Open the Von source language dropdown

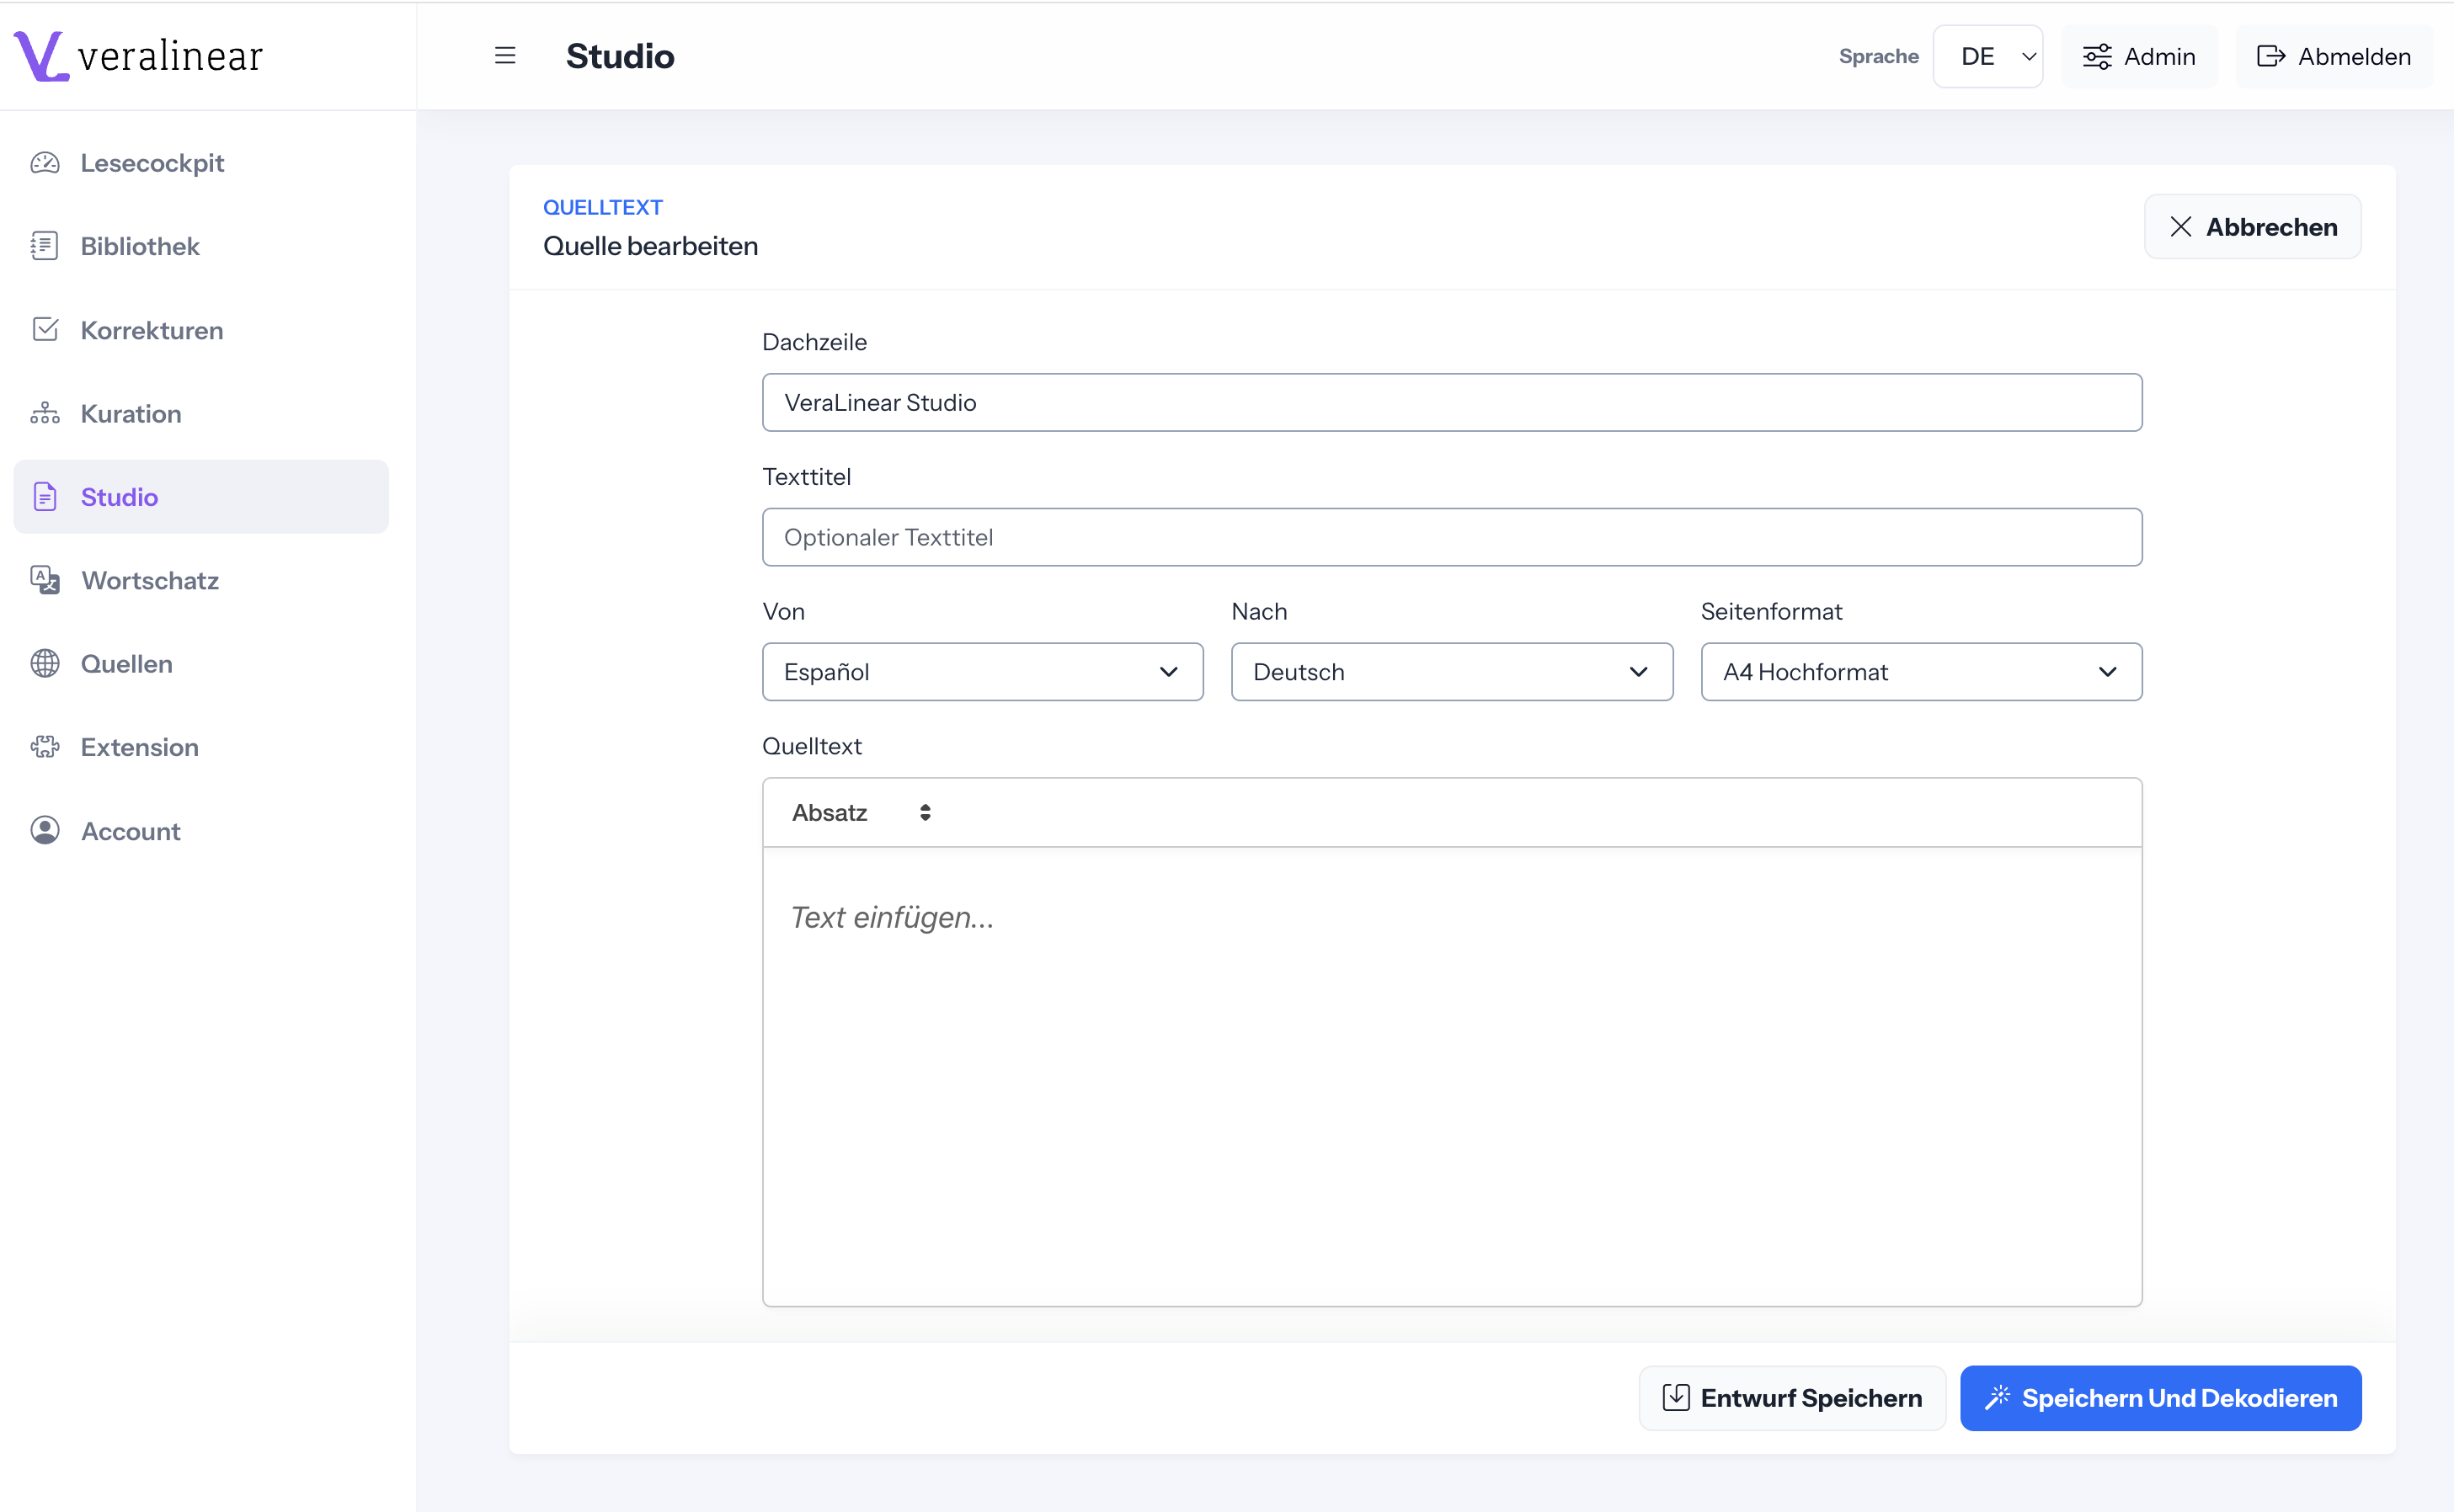pyautogui.click(x=982, y=672)
